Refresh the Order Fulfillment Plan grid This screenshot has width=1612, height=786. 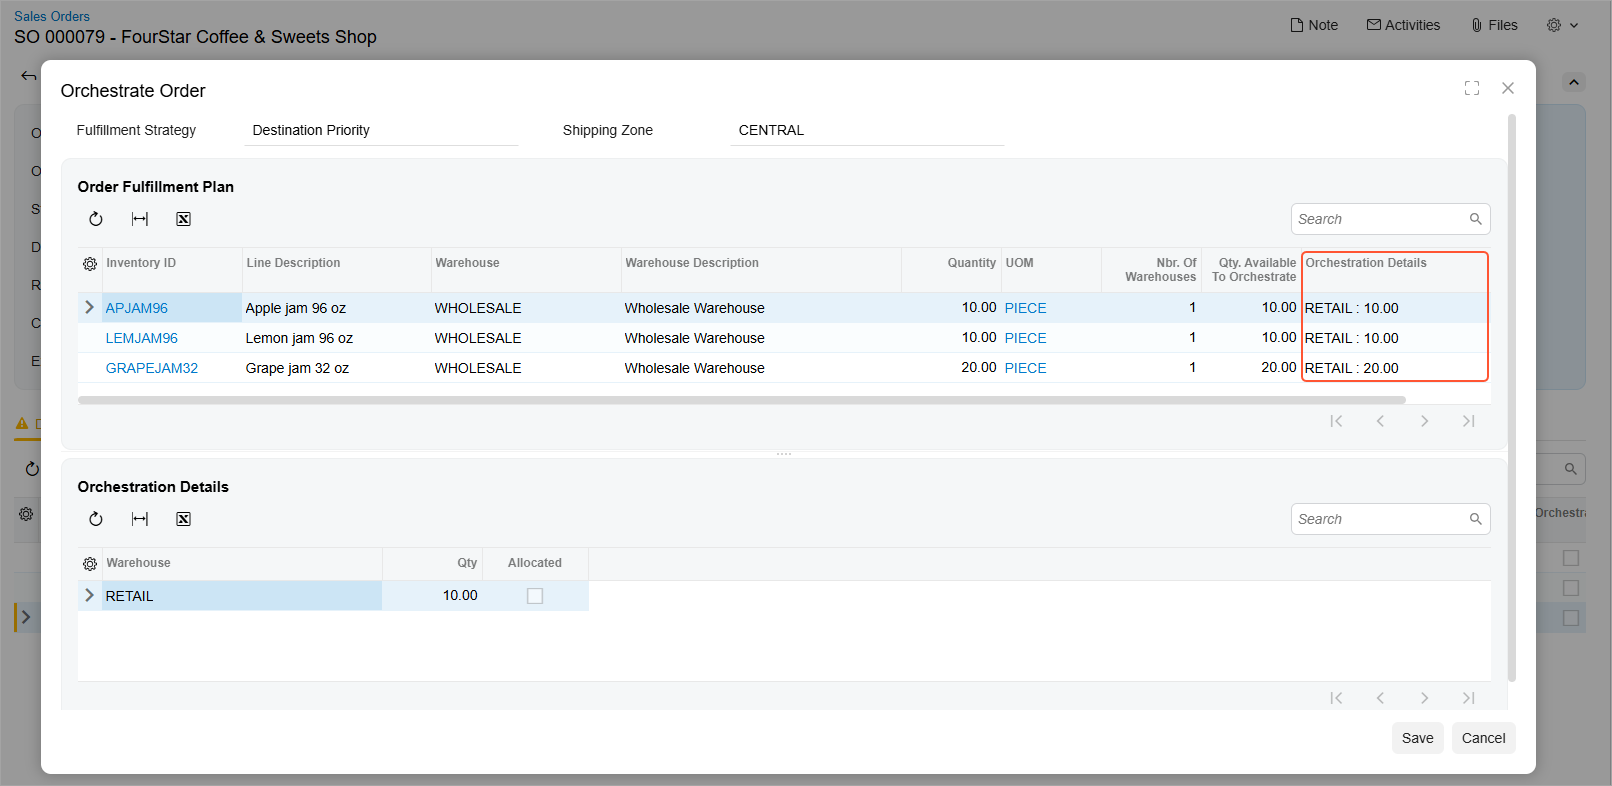click(x=96, y=219)
